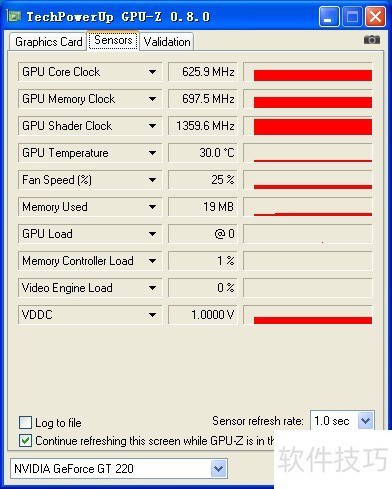This screenshot has width=392, height=489.
Task: Expand the GPU Temperature sensor dropdown
Action: 152,153
